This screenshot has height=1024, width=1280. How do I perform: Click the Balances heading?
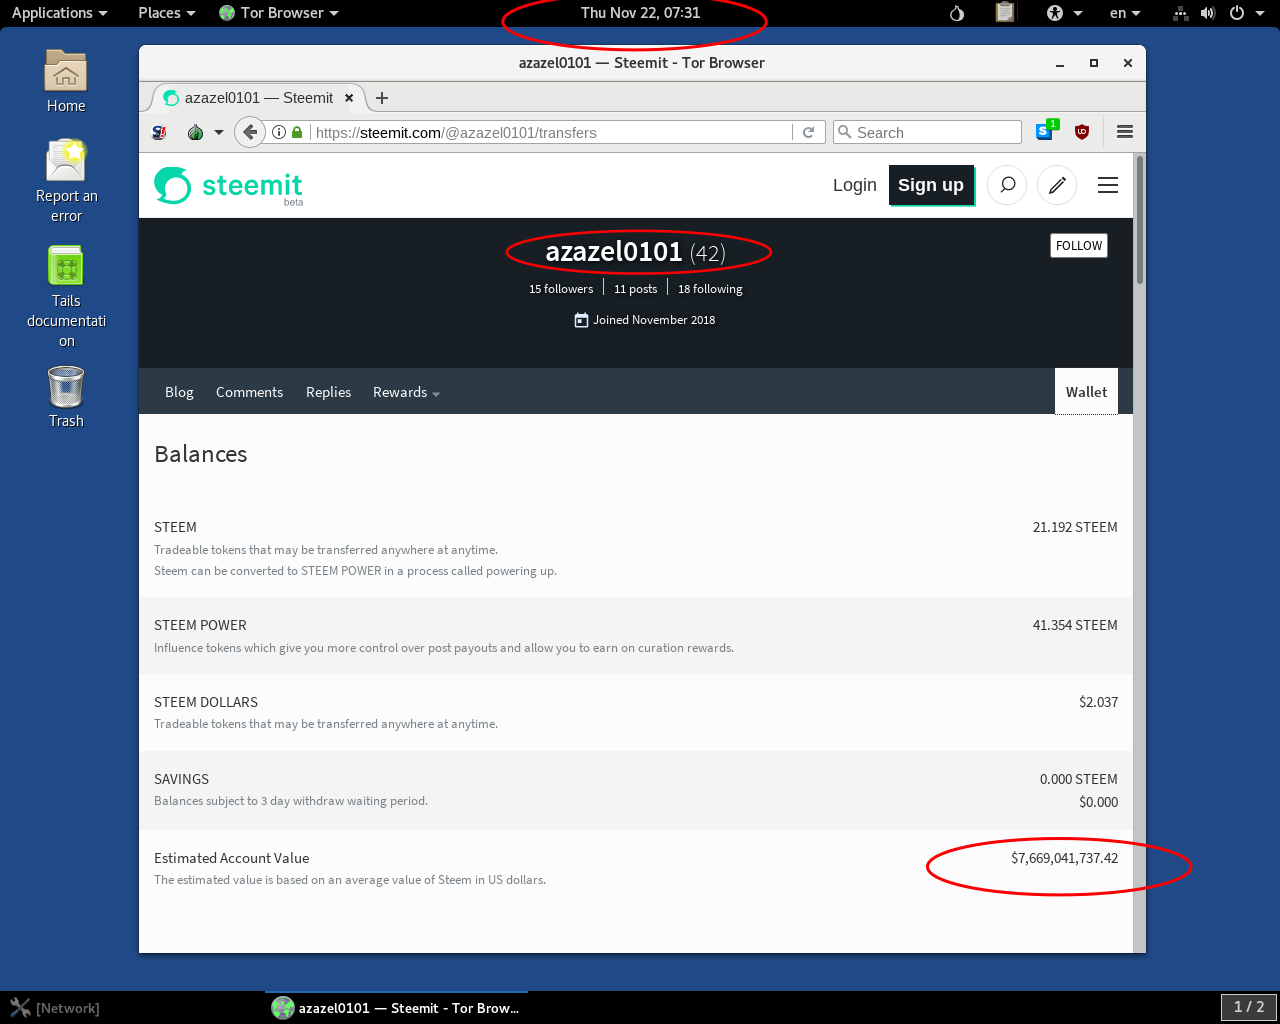coord(201,454)
